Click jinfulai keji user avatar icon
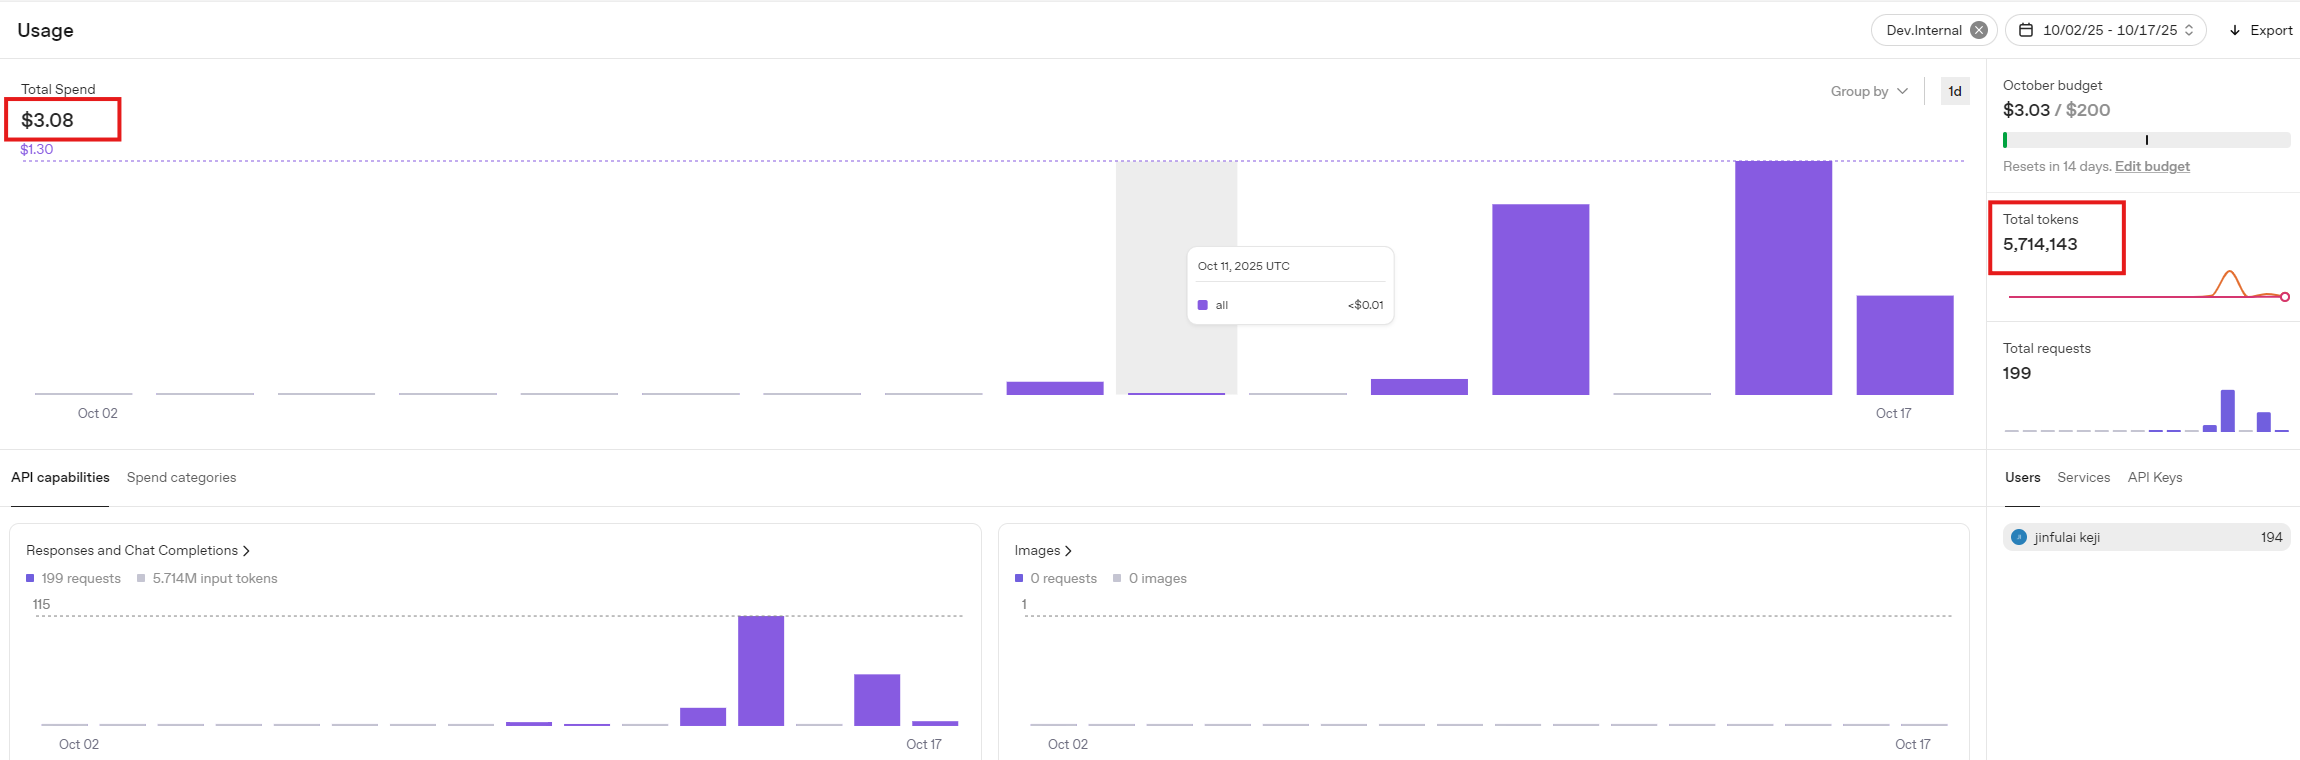The height and width of the screenshot is (760, 2300). click(x=2018, y=537)
